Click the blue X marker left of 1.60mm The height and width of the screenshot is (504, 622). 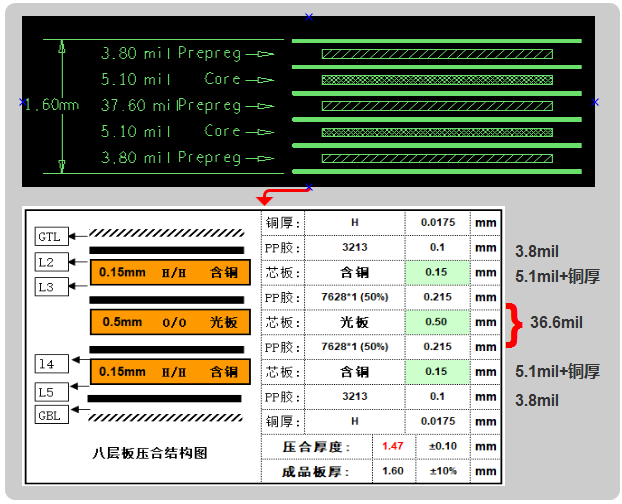click(23, 102)
